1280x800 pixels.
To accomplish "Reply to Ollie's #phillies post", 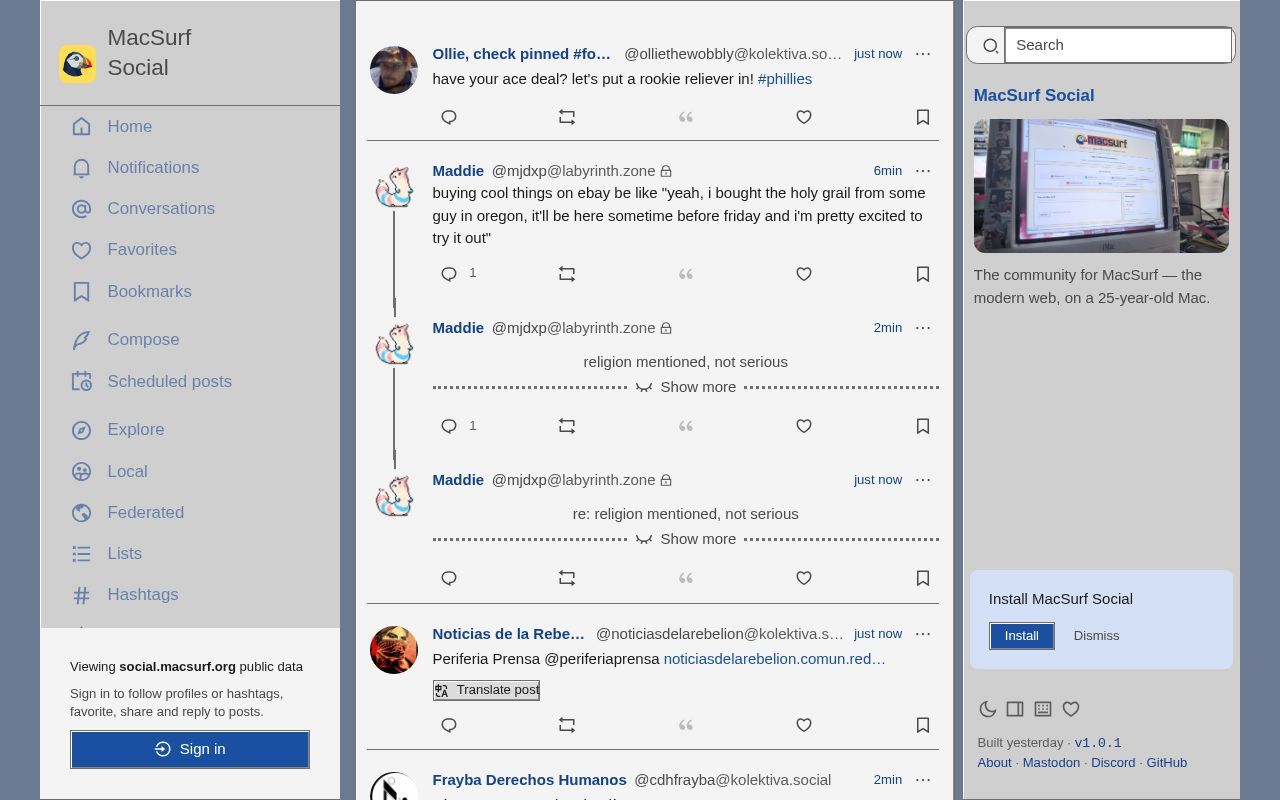I will tap(449, 118).
